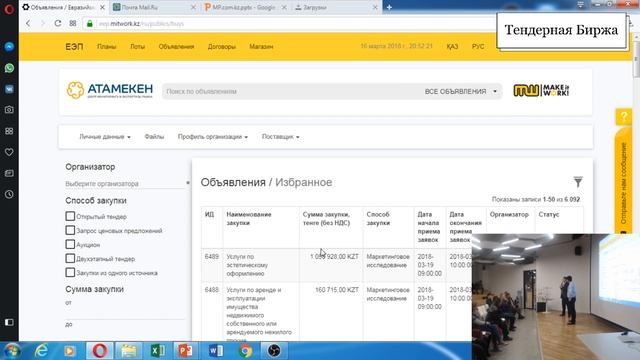The width and height of the screenshot is (640, 360).
Task: Click the Make it Work logo
Action: pos(541,90)
